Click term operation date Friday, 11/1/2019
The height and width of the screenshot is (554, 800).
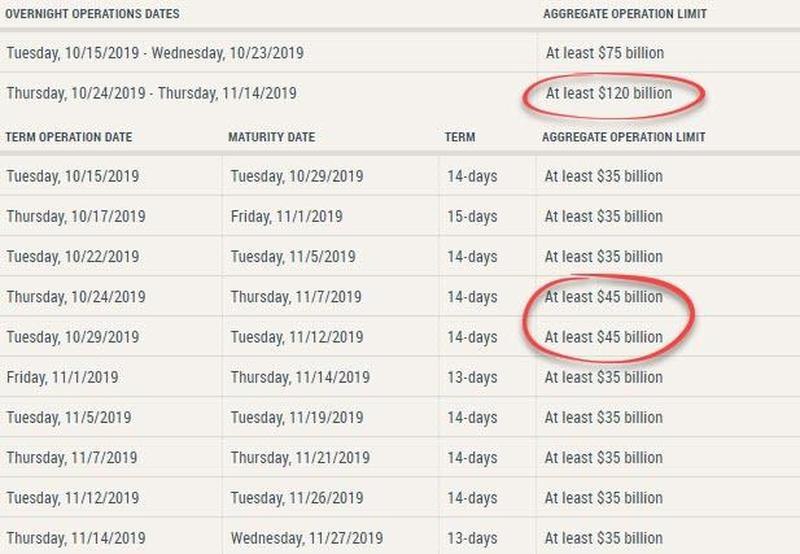62,377
